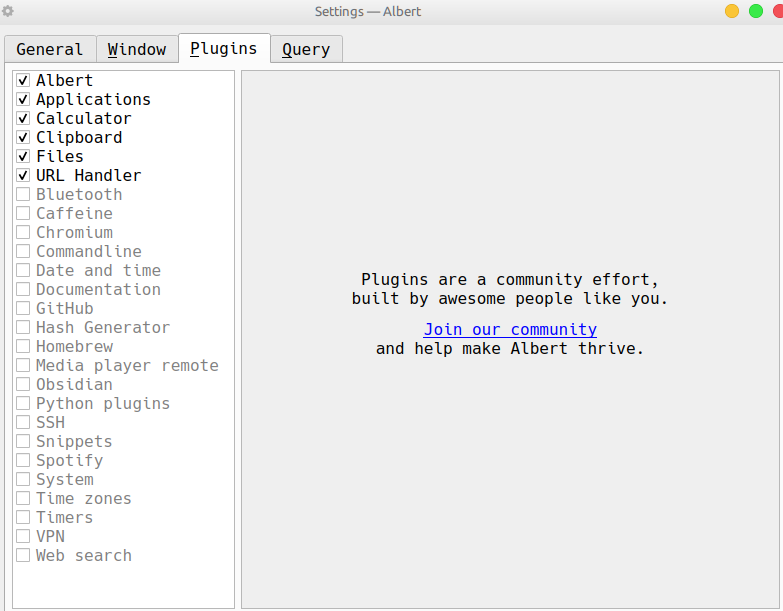Enable the SSH plugin checkbox
The width and height of the screenshot is (783, 611).
(x=23, y=422)
